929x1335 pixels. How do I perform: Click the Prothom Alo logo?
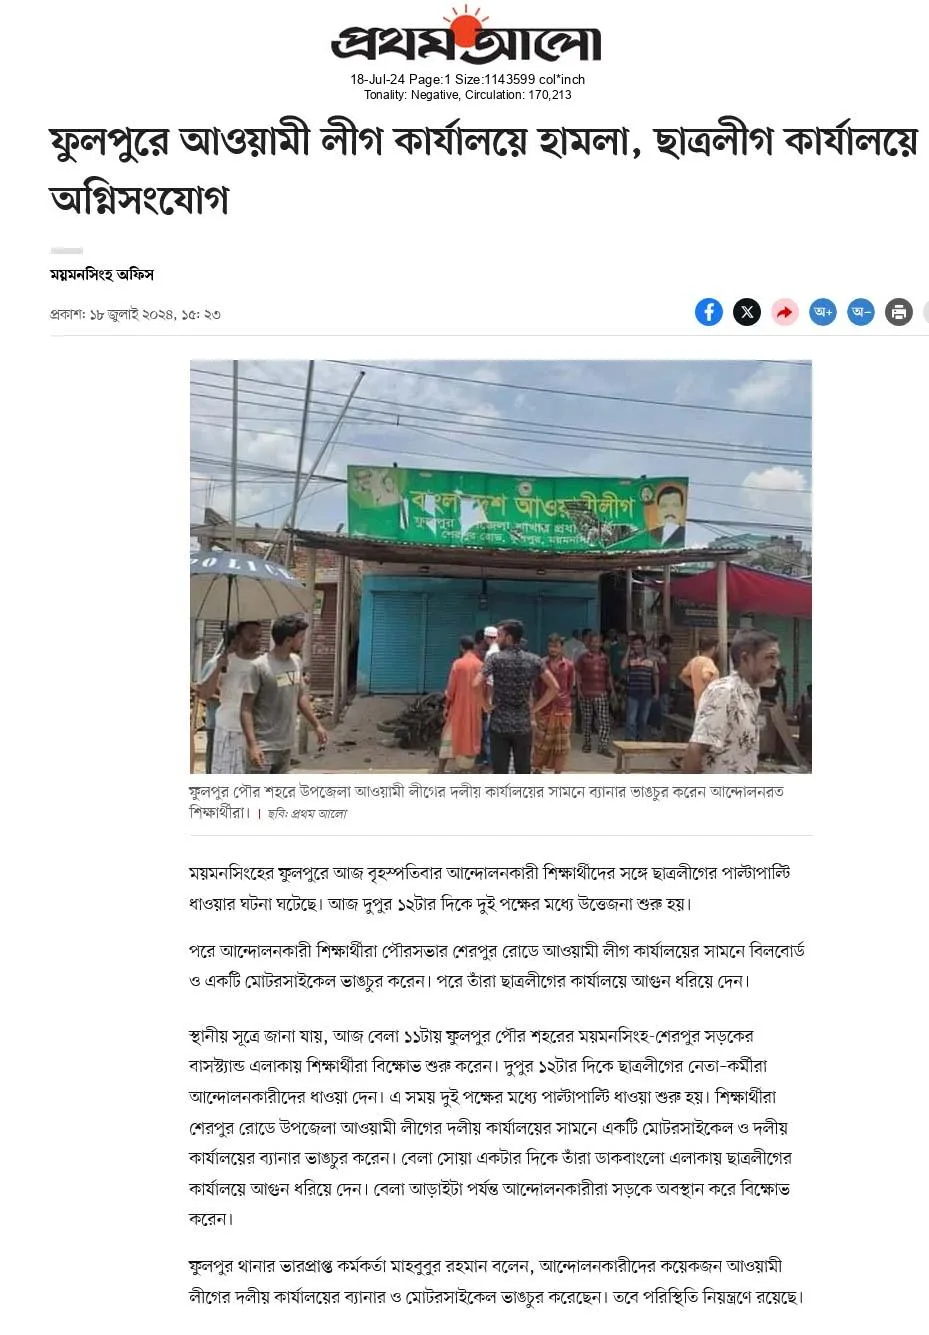(x=466, y=37)
